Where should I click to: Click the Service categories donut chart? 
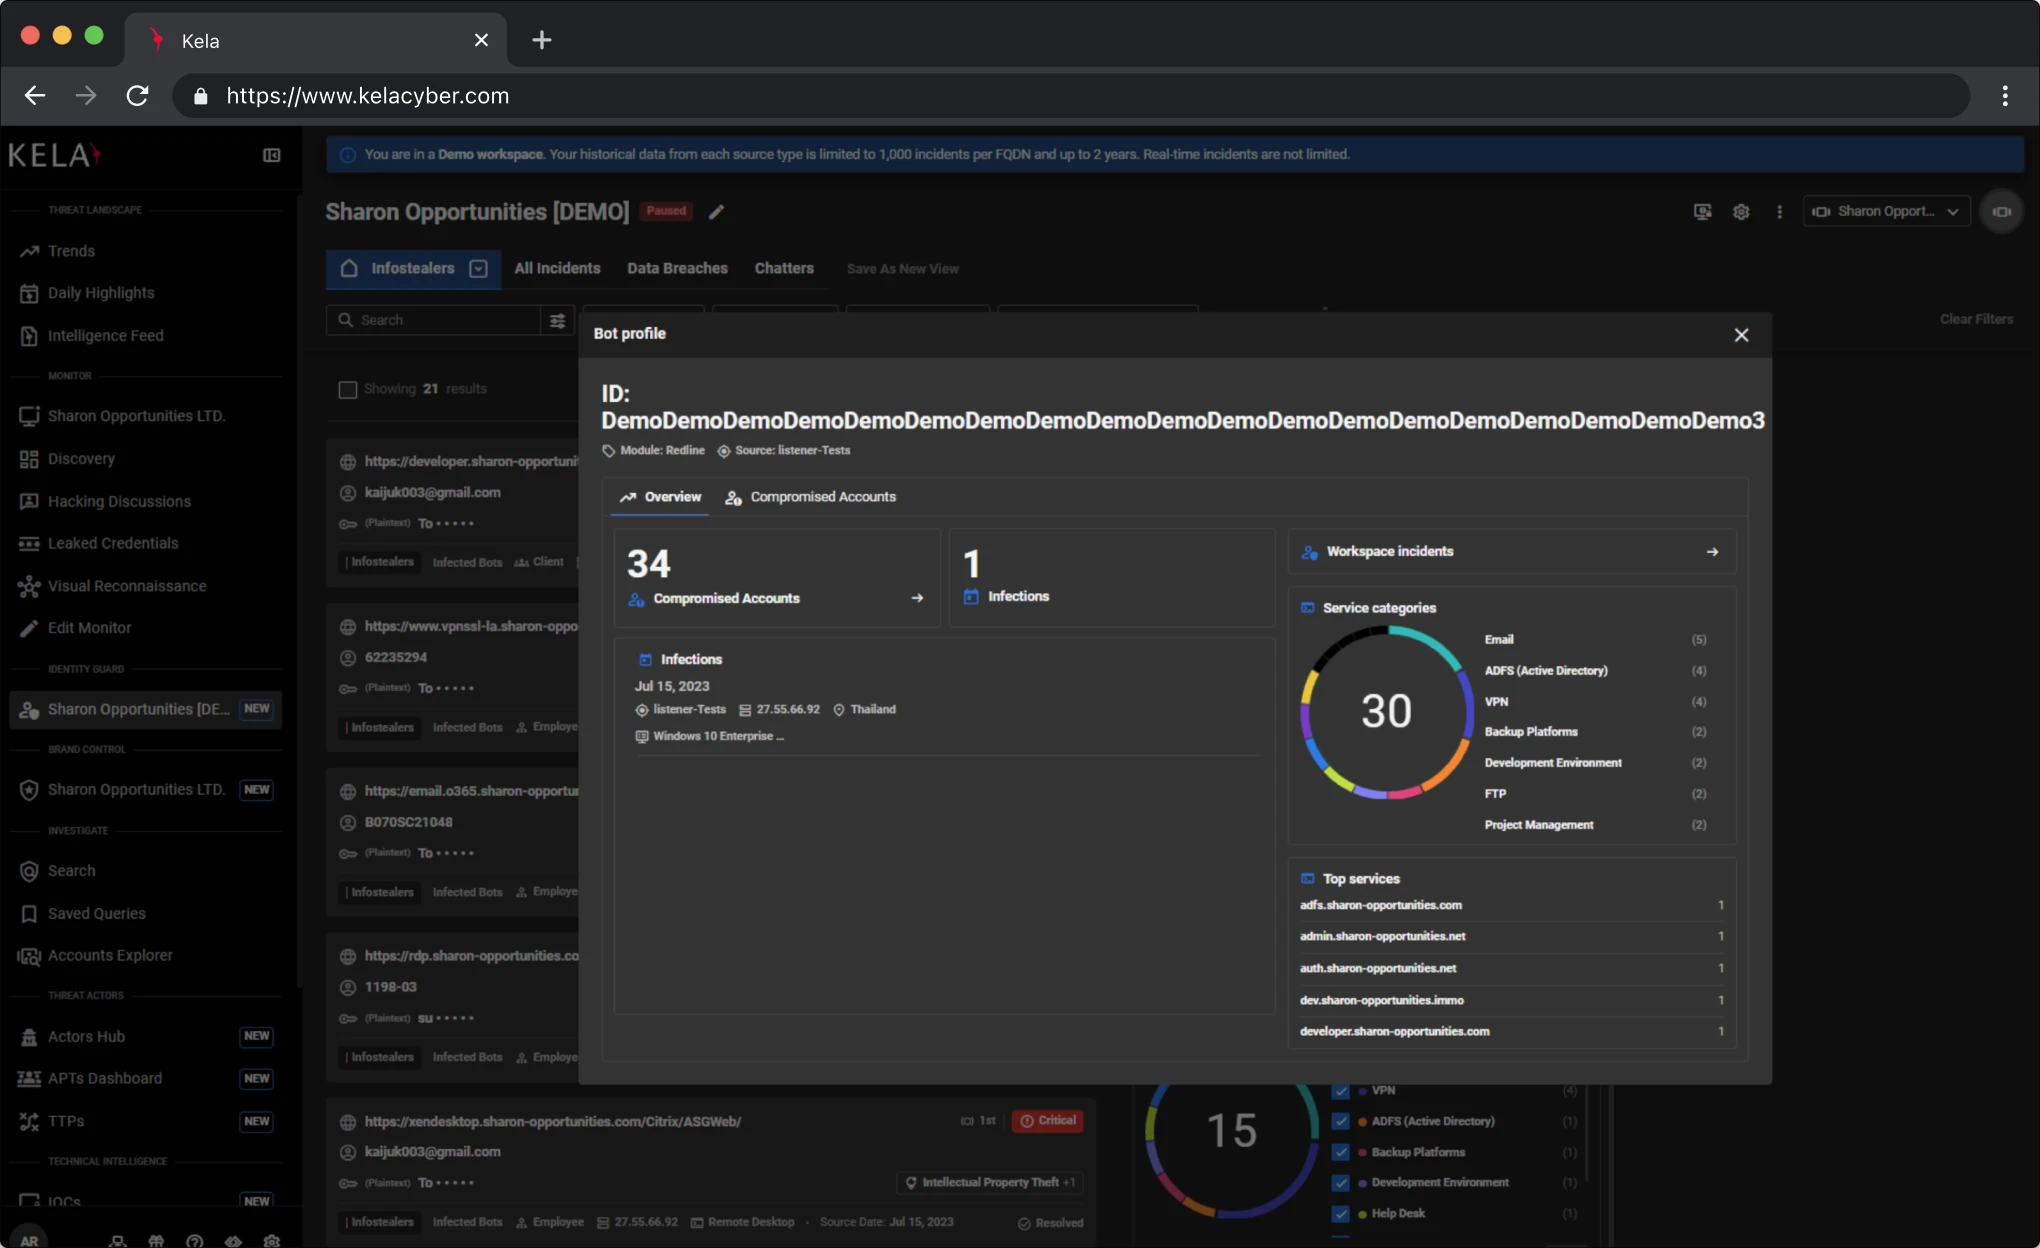coord(1386,712)
